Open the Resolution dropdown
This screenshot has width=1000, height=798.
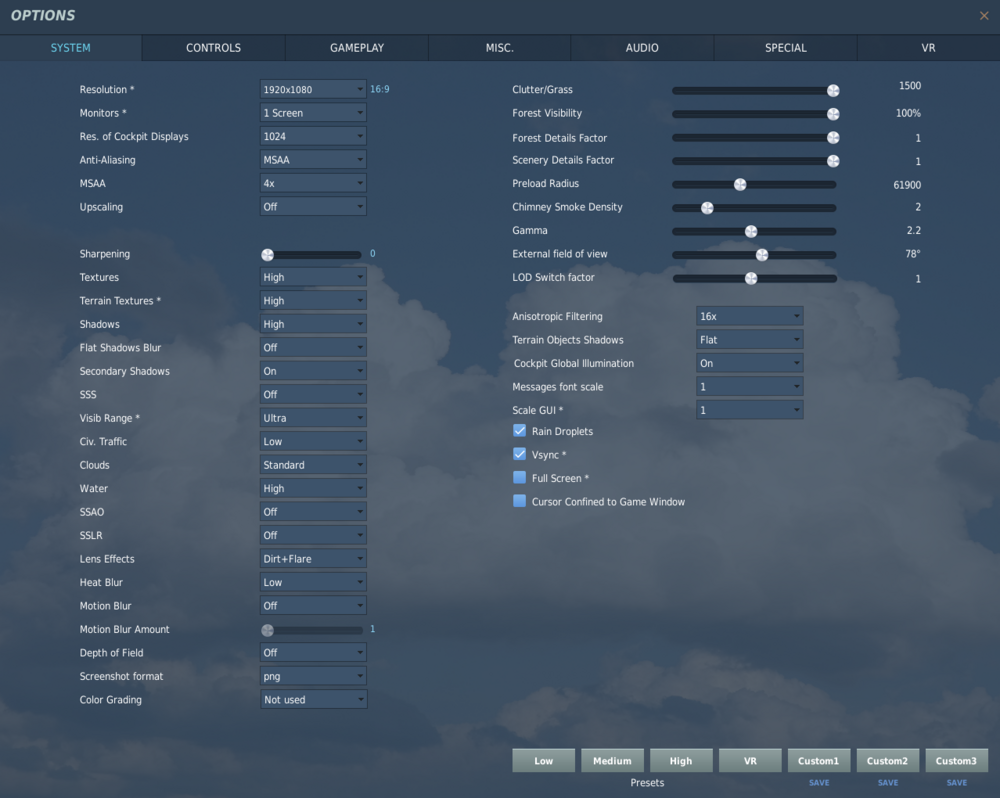pyautogui.click(x=313, y=89)
